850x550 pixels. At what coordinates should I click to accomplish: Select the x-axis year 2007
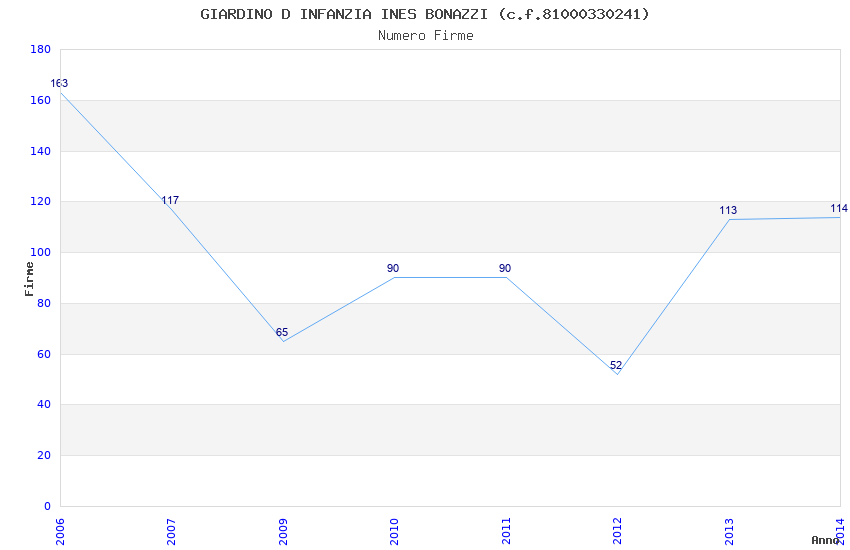coord(171,531)
